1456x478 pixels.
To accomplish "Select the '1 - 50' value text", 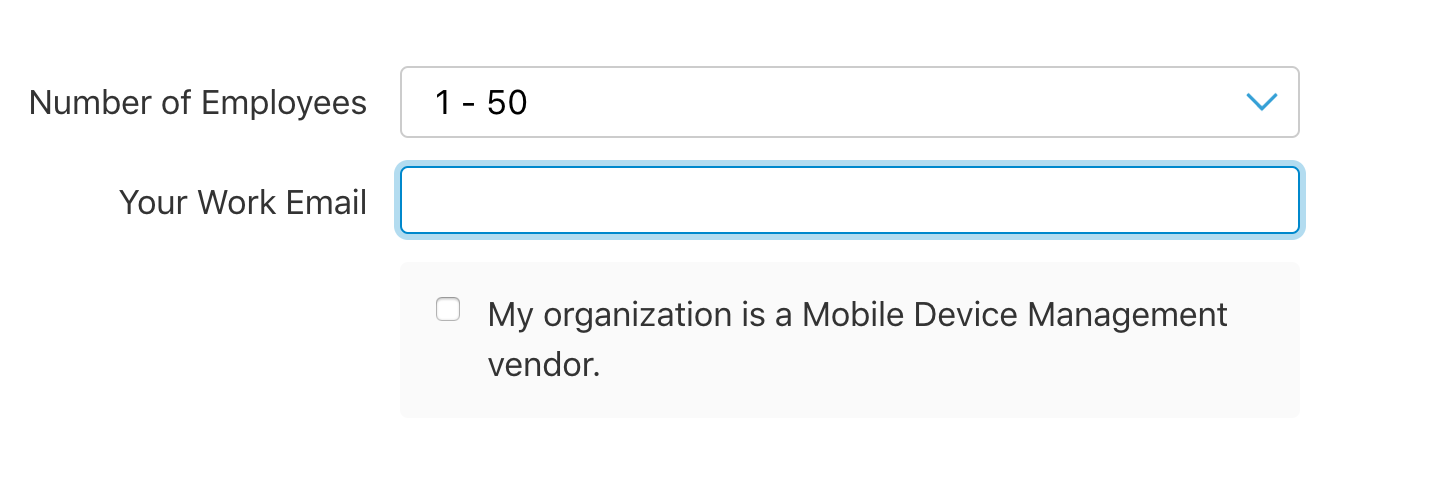I will click(481, 102).
